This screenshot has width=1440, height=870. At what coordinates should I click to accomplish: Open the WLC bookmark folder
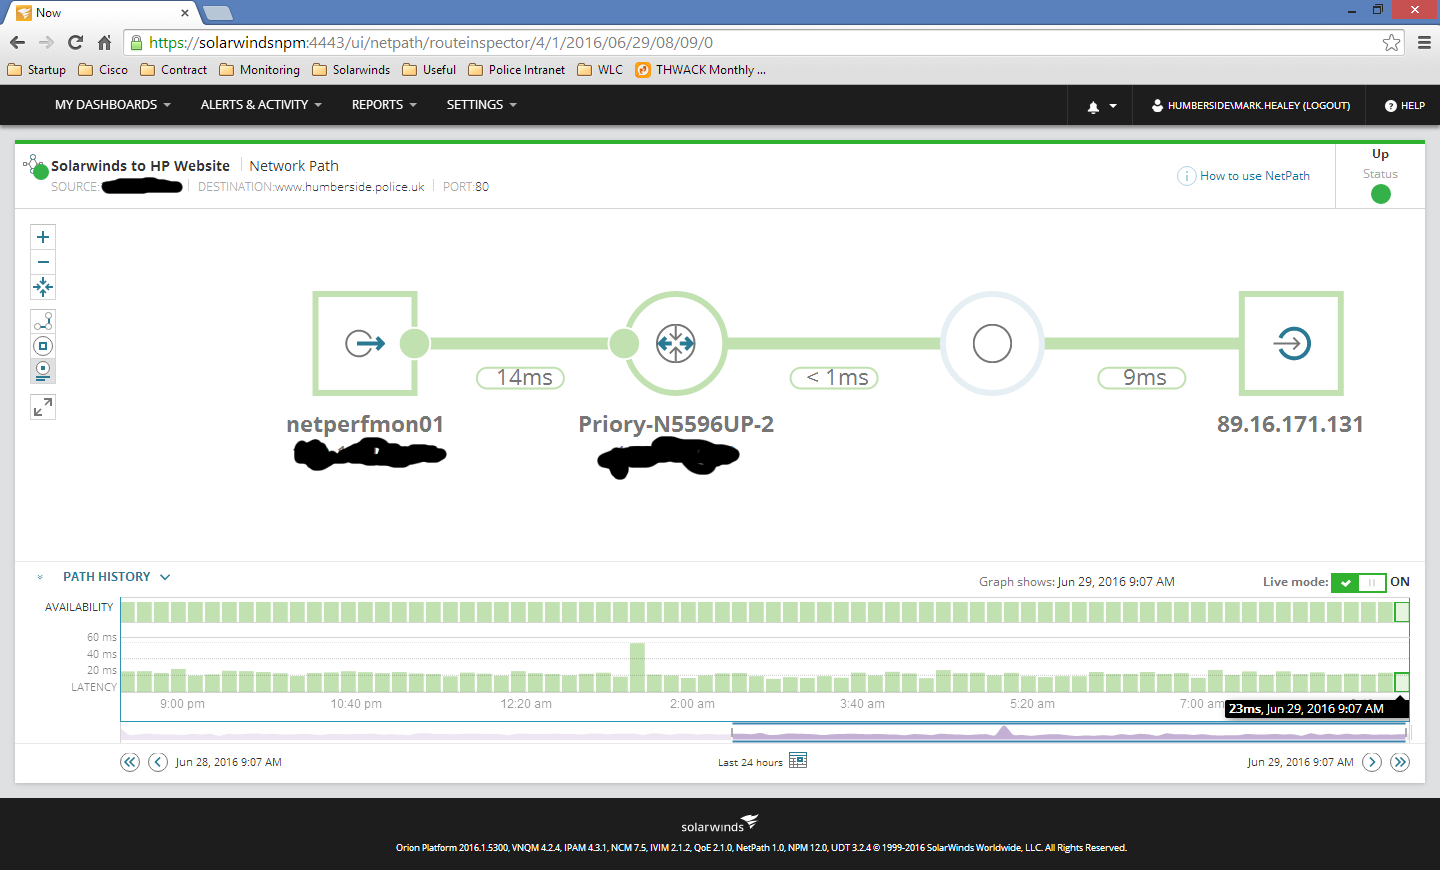coord(600,70)
